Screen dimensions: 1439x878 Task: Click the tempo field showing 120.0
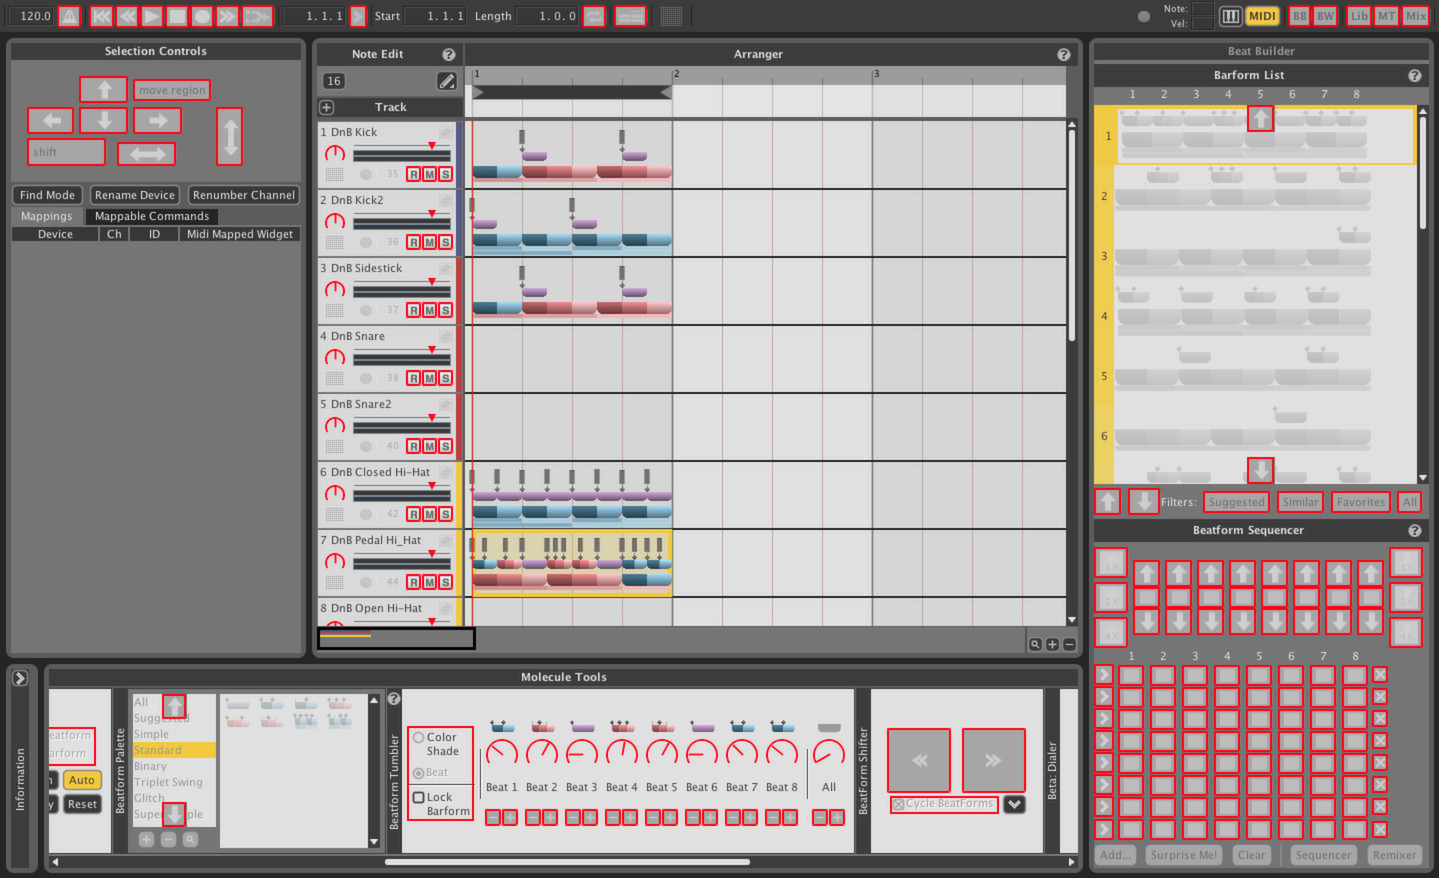click(30, 16)
